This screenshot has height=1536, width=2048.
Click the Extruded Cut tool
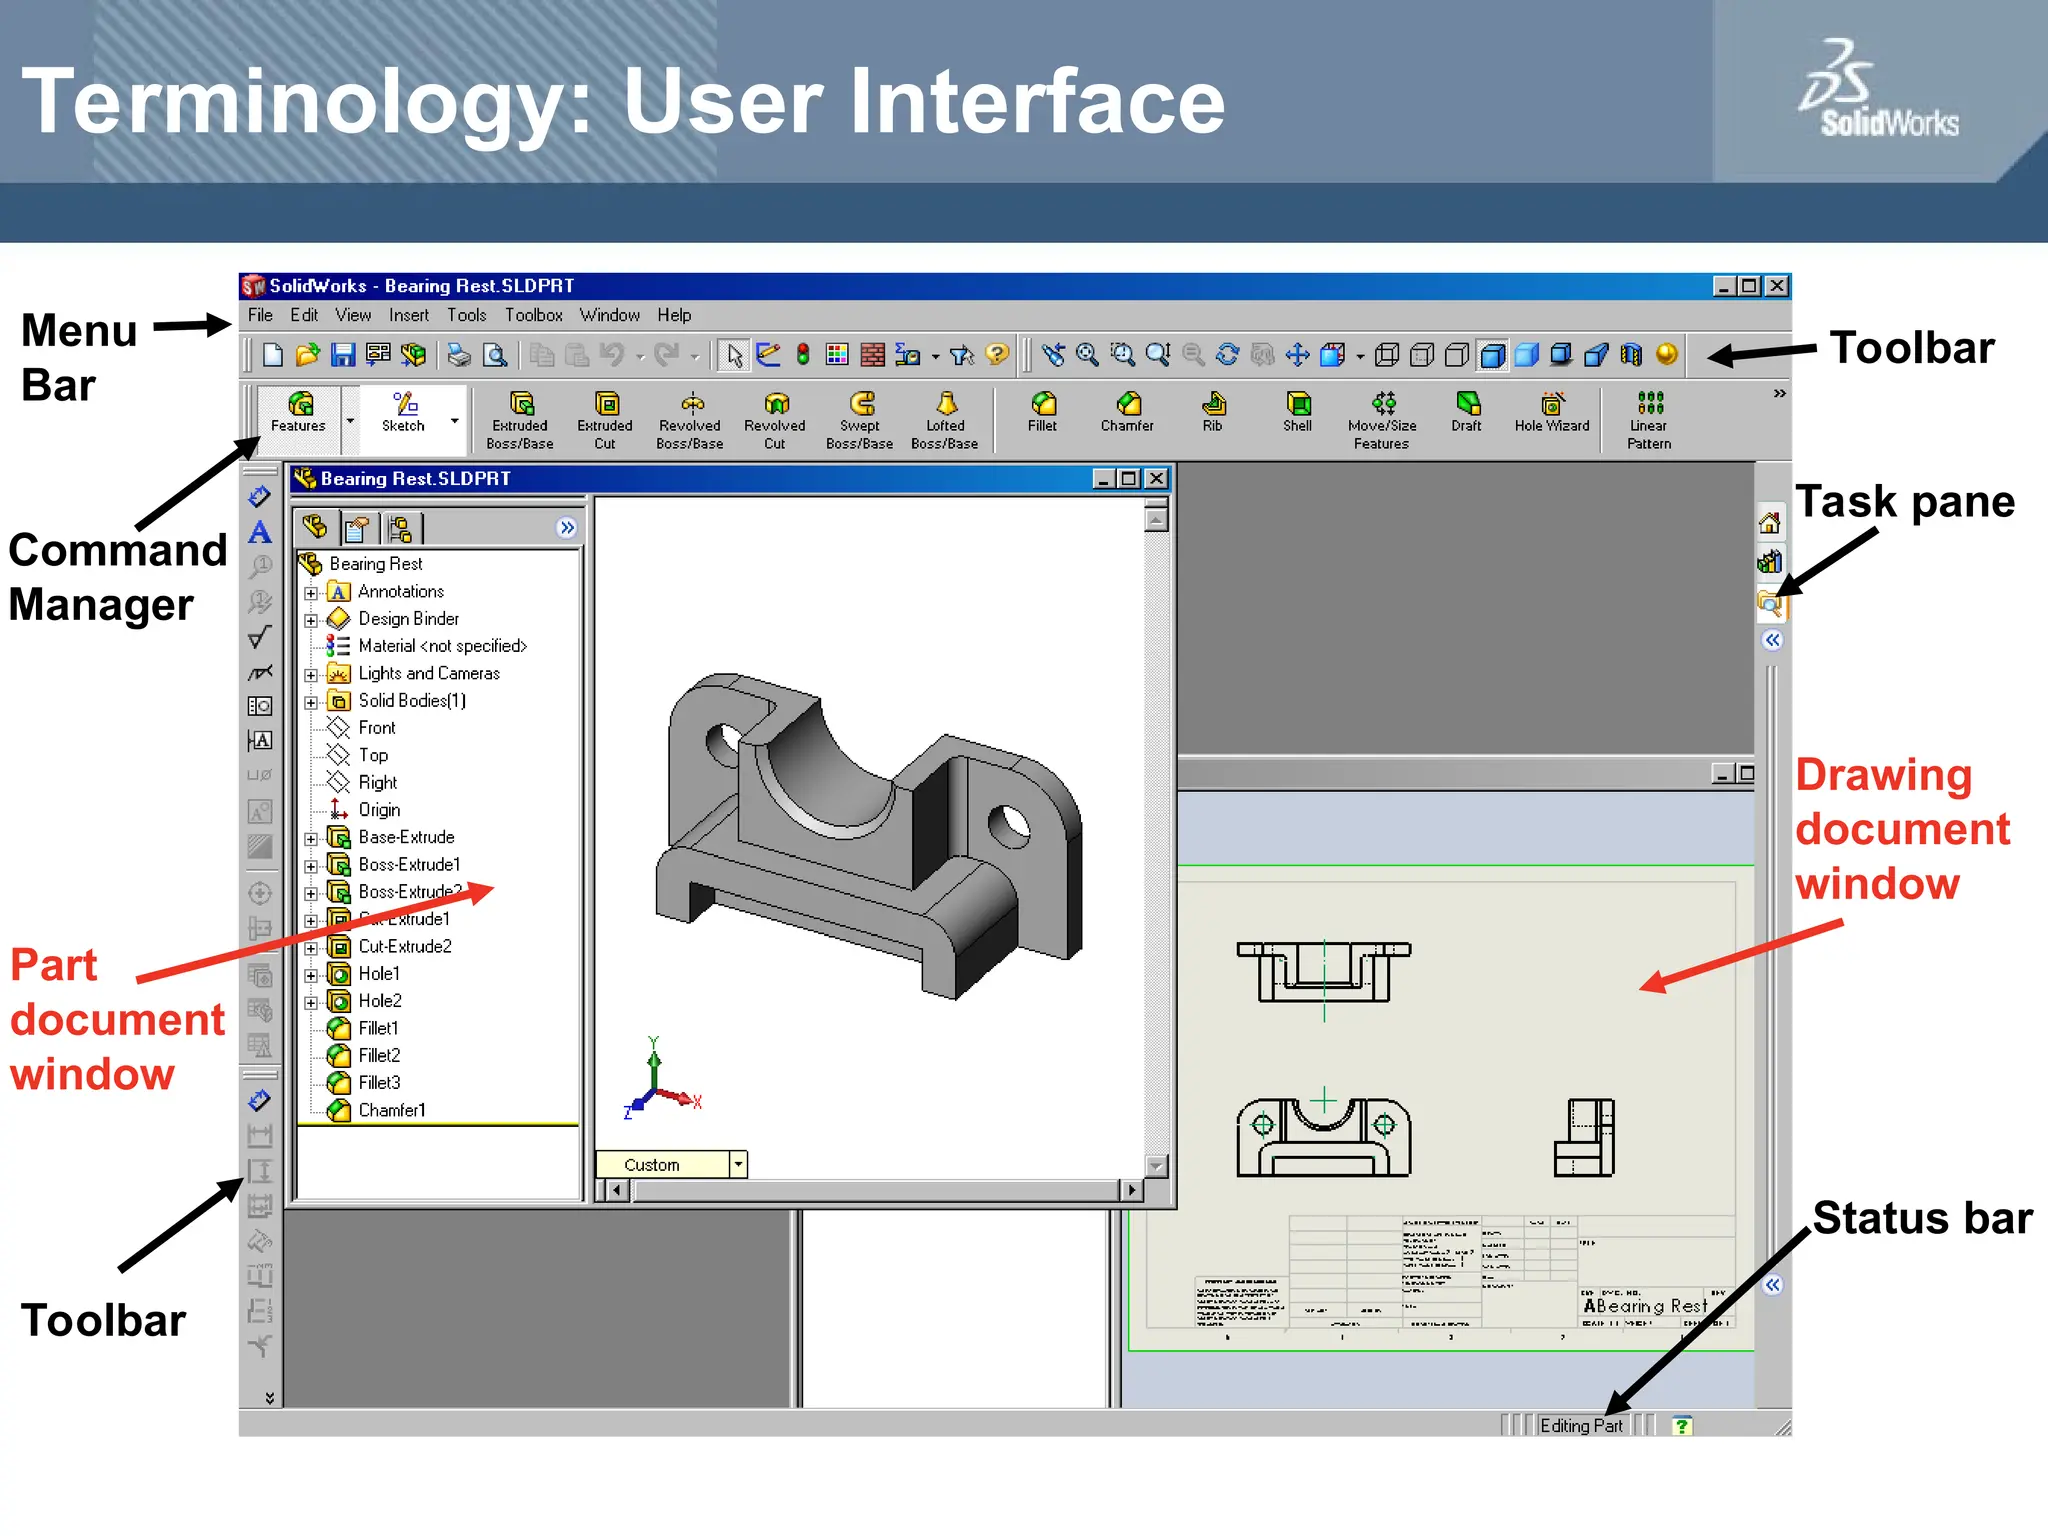[605, 420]
